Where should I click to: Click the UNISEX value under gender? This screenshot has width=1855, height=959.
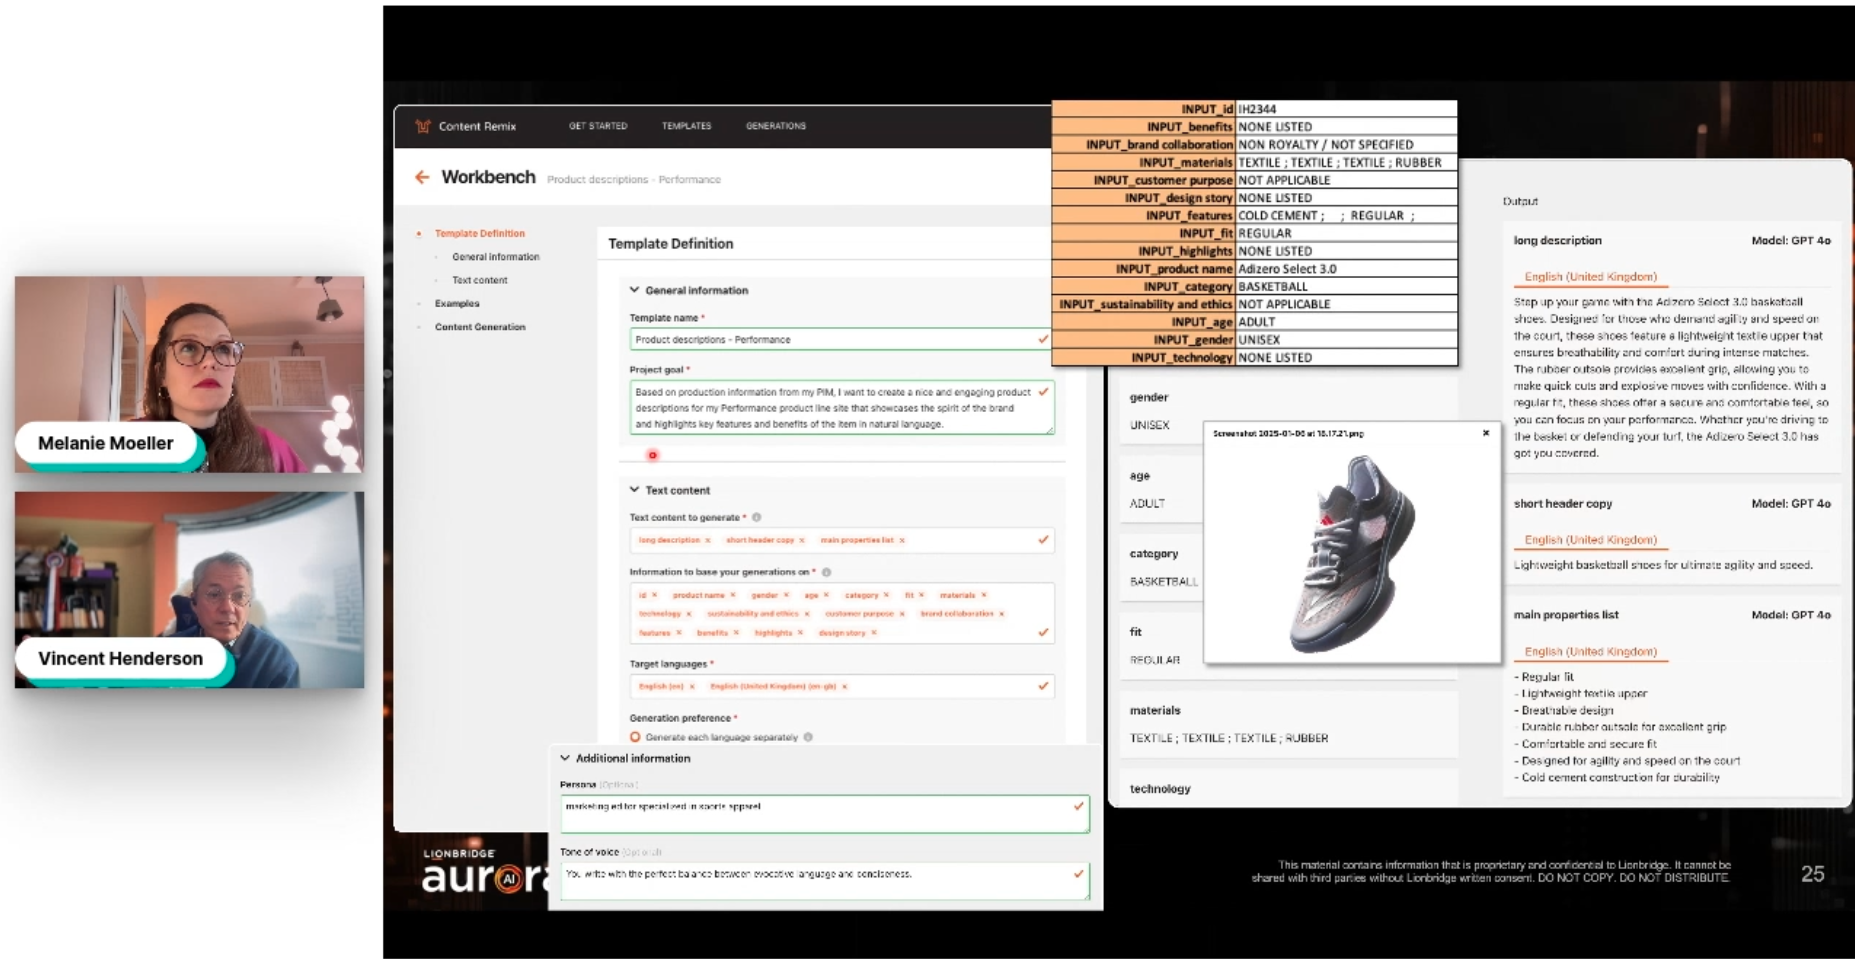[x=1150, y=425]
